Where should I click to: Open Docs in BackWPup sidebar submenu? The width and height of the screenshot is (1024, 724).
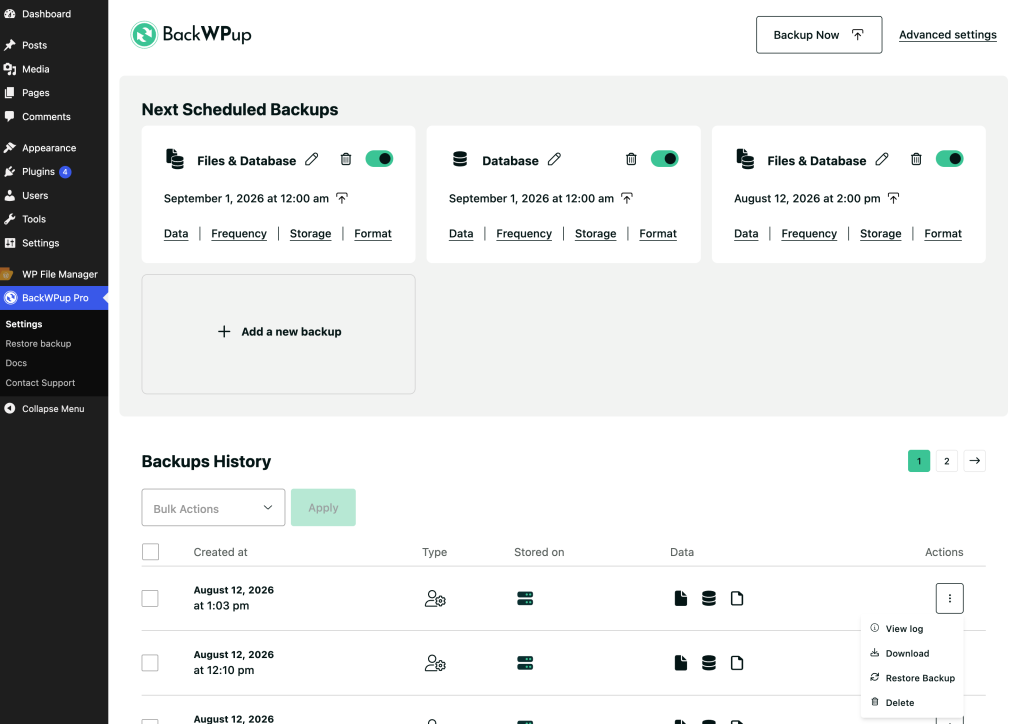point(16,363)
